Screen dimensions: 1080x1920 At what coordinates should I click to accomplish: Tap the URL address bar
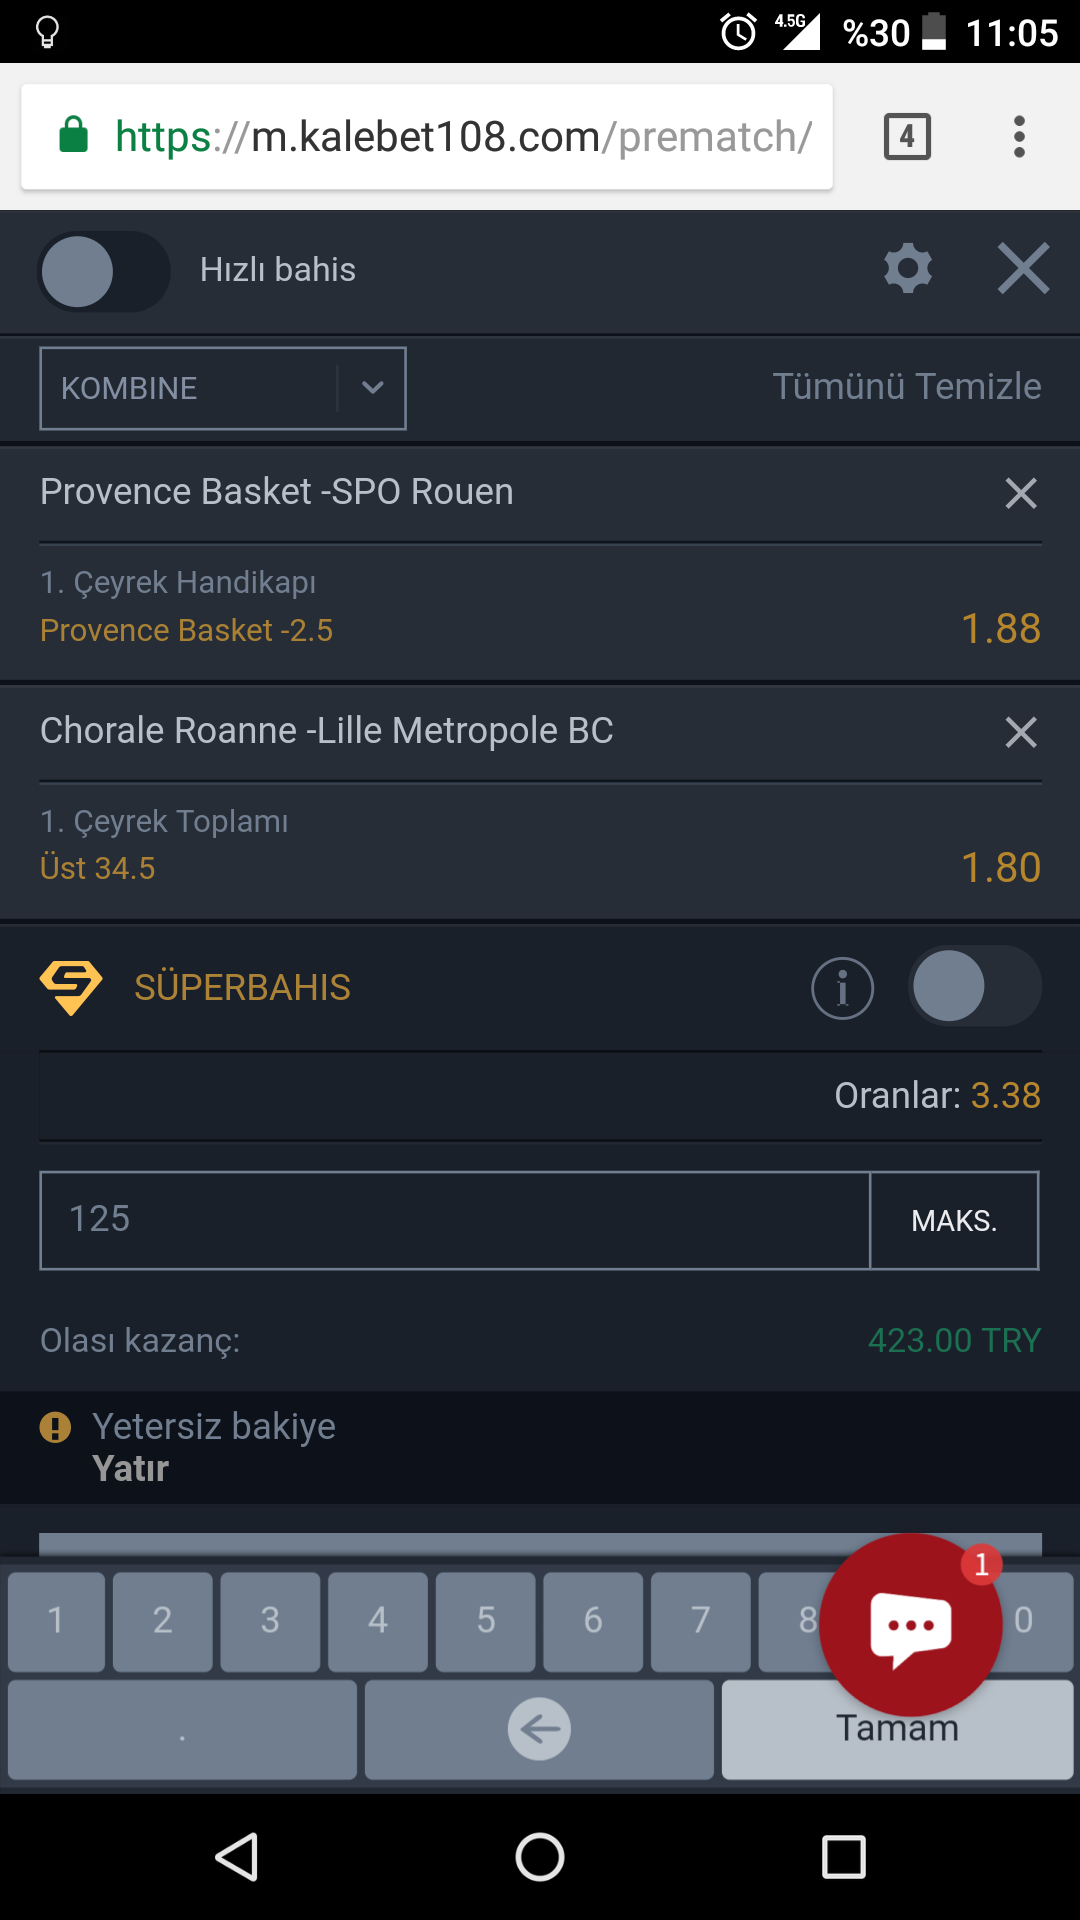tap(427, 137)
